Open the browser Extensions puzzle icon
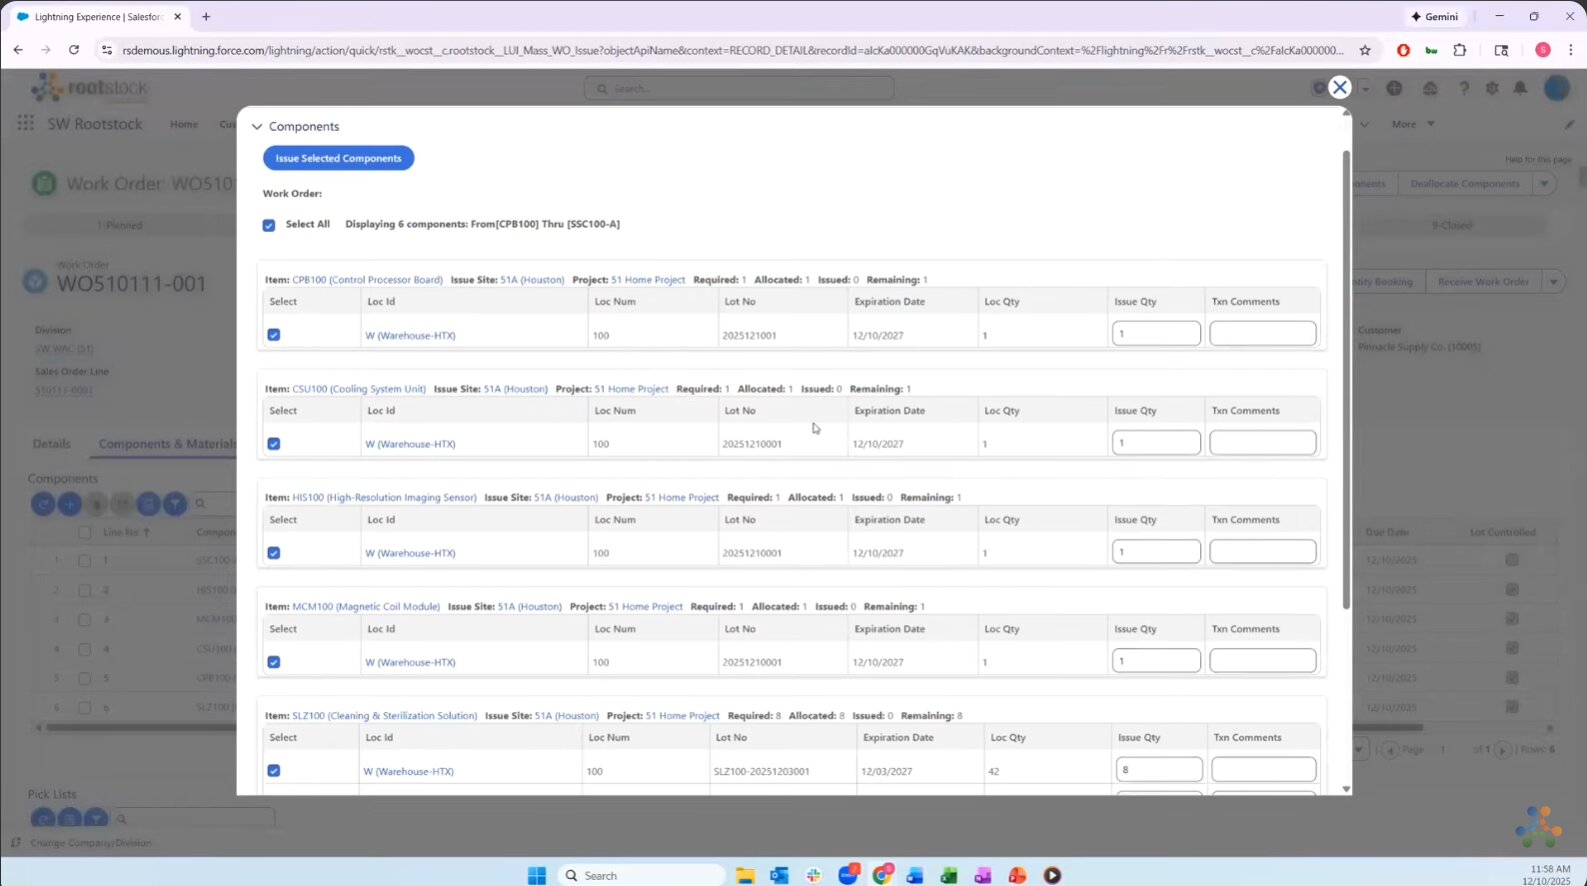 pos(1459,50)
